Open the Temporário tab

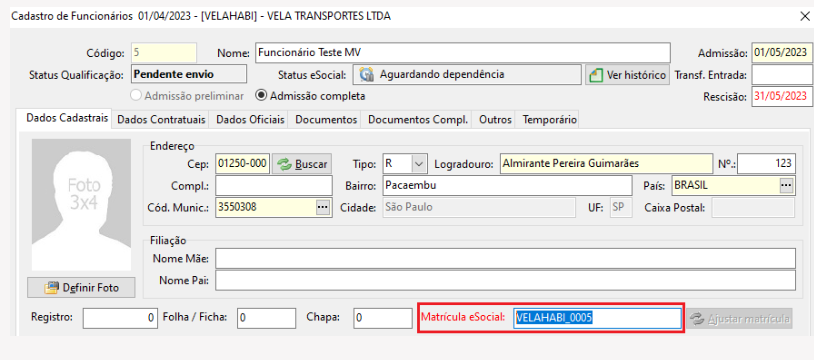[x=549, y=120]
